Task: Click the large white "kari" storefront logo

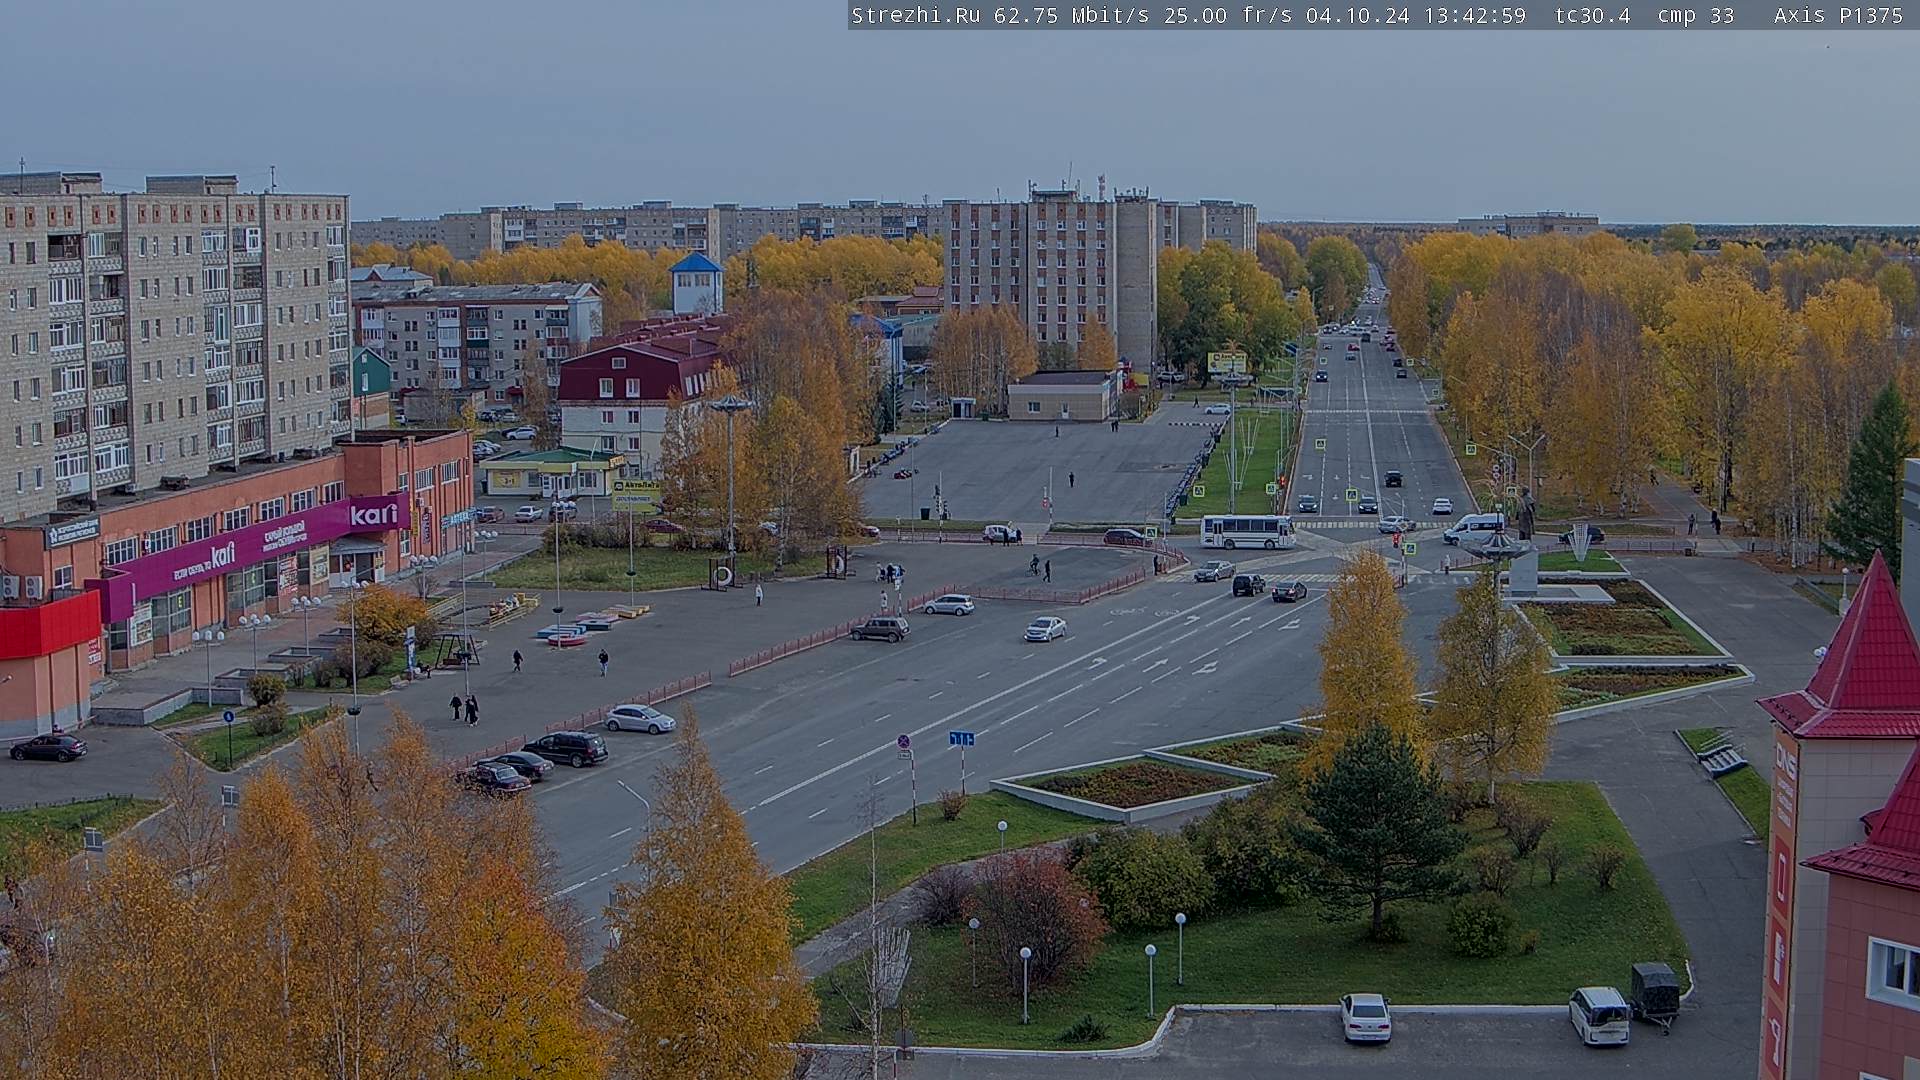Action: (374, 514)
